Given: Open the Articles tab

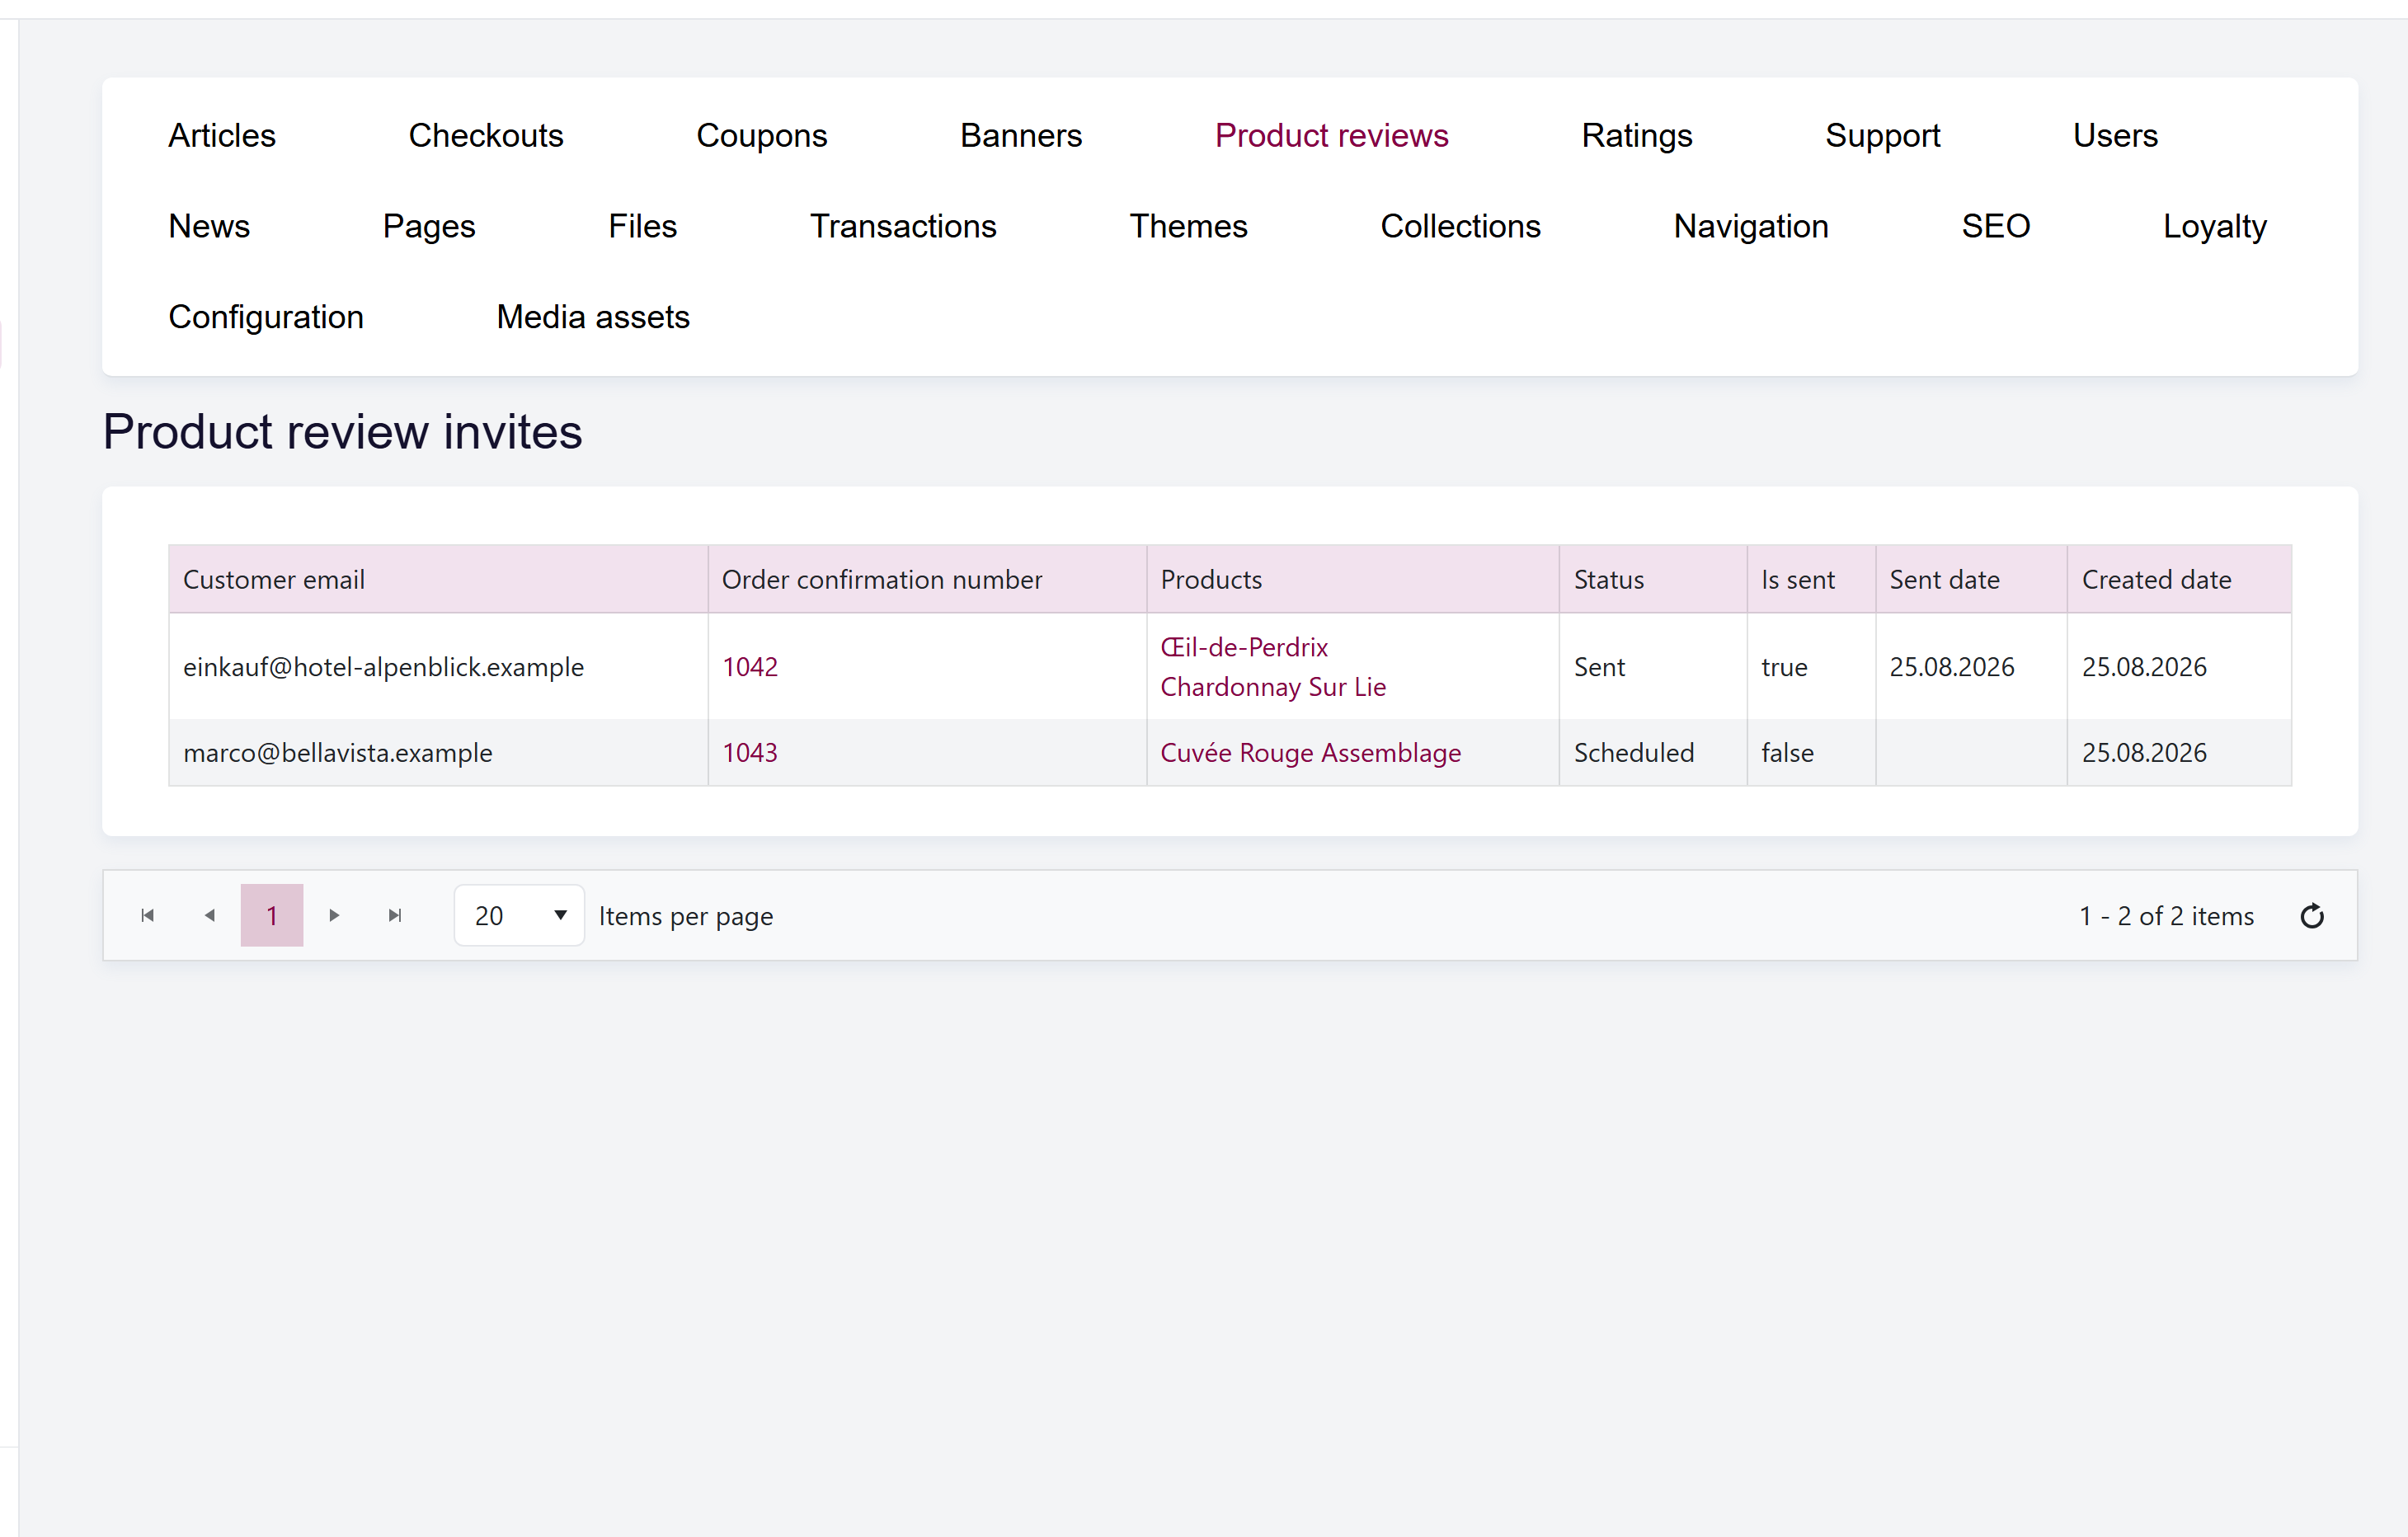Looking at the screenshot, I should click(x=222, y=135).
